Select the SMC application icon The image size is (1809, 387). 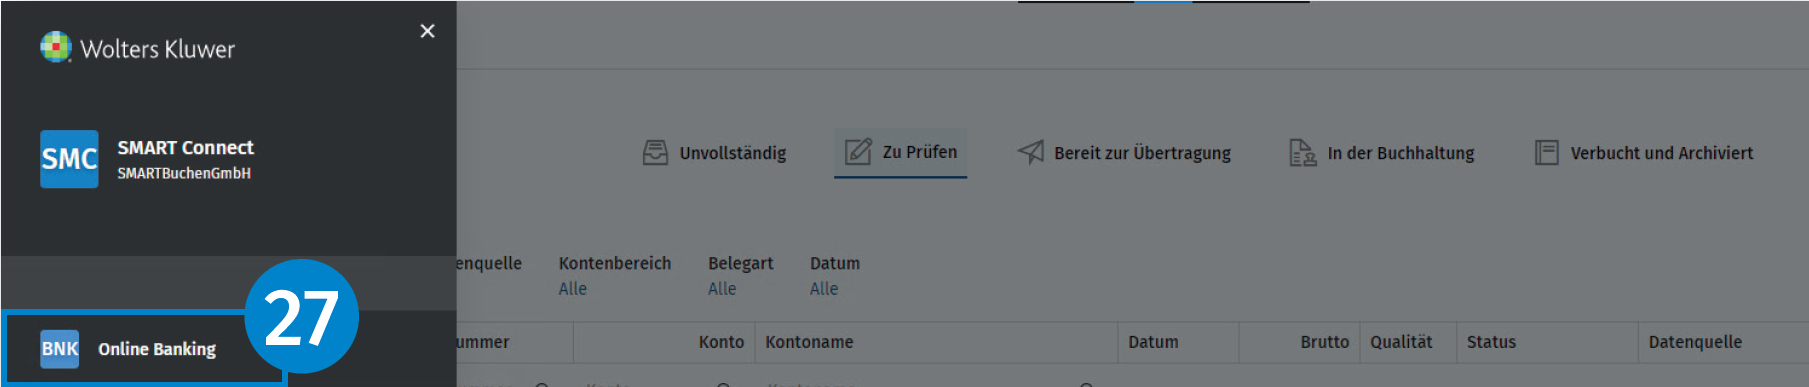click(x=69, y=159)
